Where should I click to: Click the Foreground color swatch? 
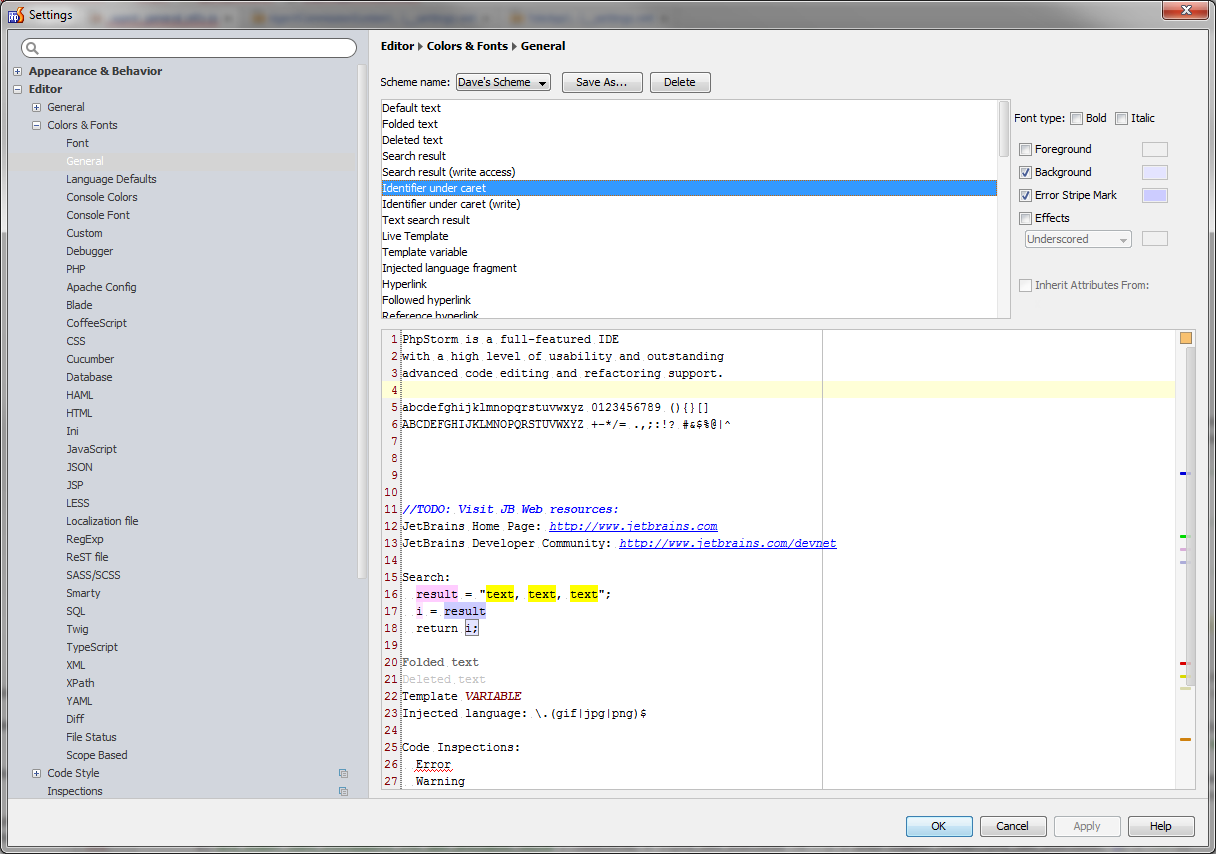(1154, 149)
